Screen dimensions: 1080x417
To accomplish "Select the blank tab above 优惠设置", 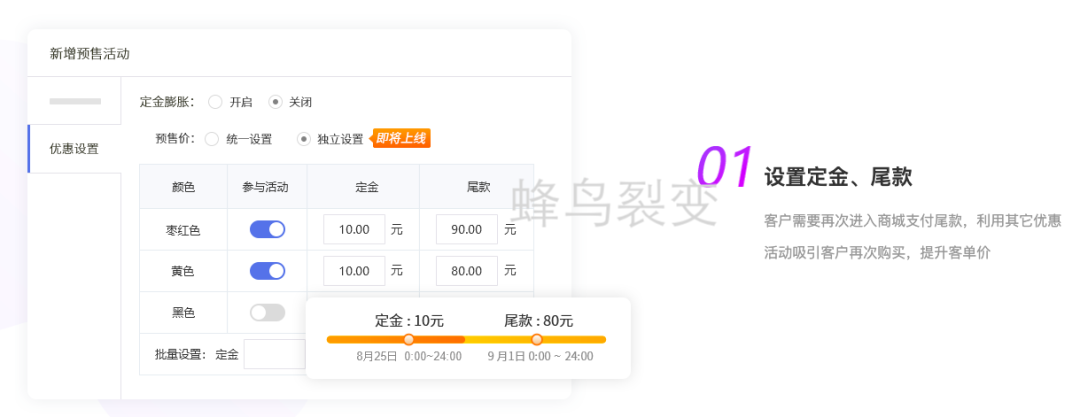I will pos(75,101).
